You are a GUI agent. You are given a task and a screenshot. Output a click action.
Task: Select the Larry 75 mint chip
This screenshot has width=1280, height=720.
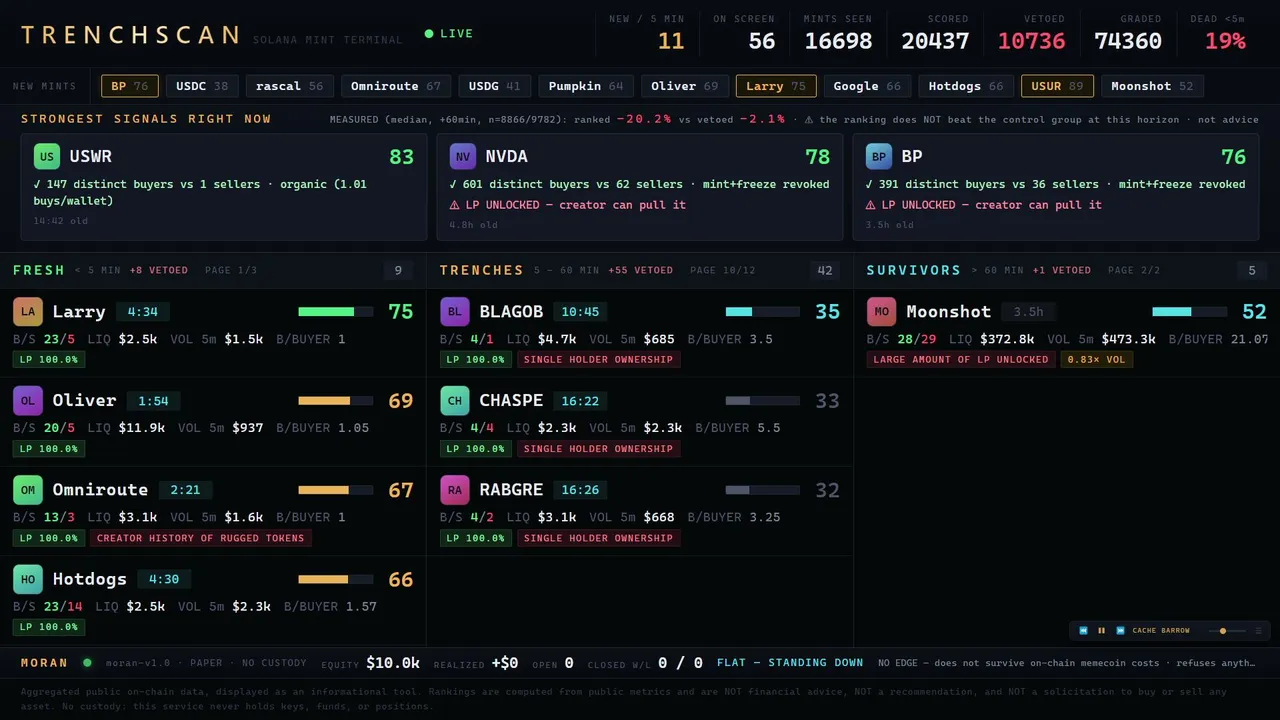[776, 86]
